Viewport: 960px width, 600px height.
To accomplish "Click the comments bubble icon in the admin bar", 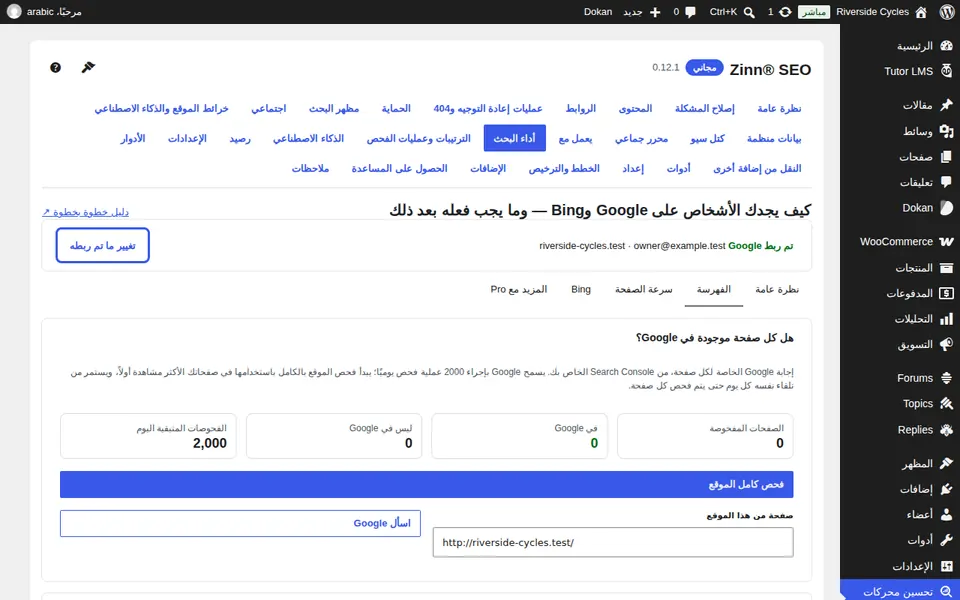I will (x=691, y=12).
